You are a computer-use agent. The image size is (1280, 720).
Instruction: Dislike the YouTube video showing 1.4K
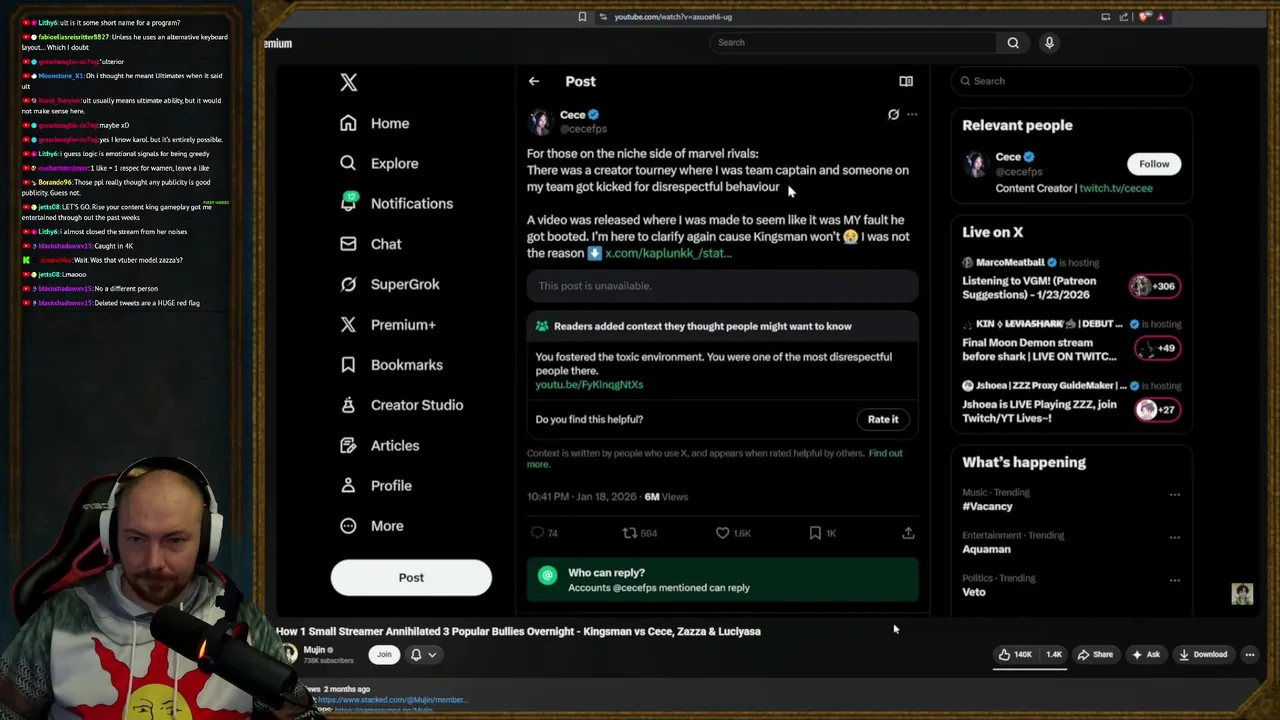pos(1053,655)
